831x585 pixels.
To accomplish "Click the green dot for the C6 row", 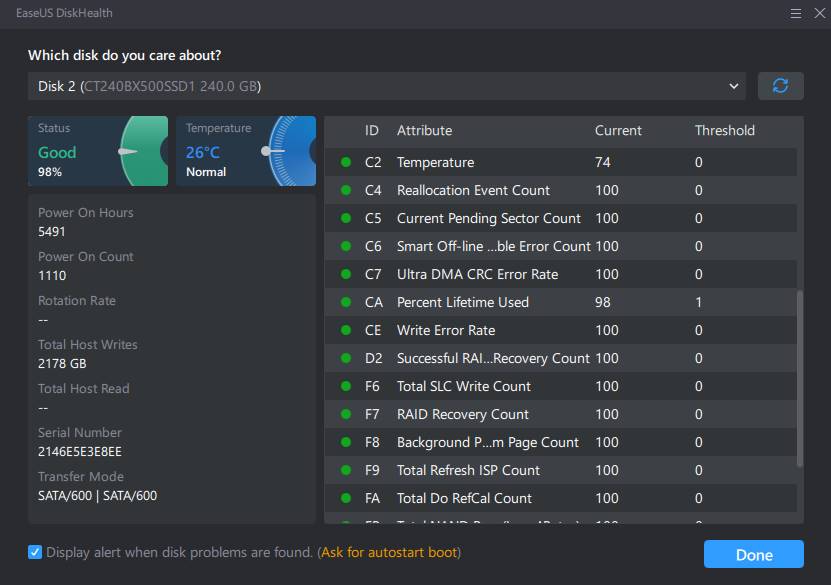I will pos(346,246).
